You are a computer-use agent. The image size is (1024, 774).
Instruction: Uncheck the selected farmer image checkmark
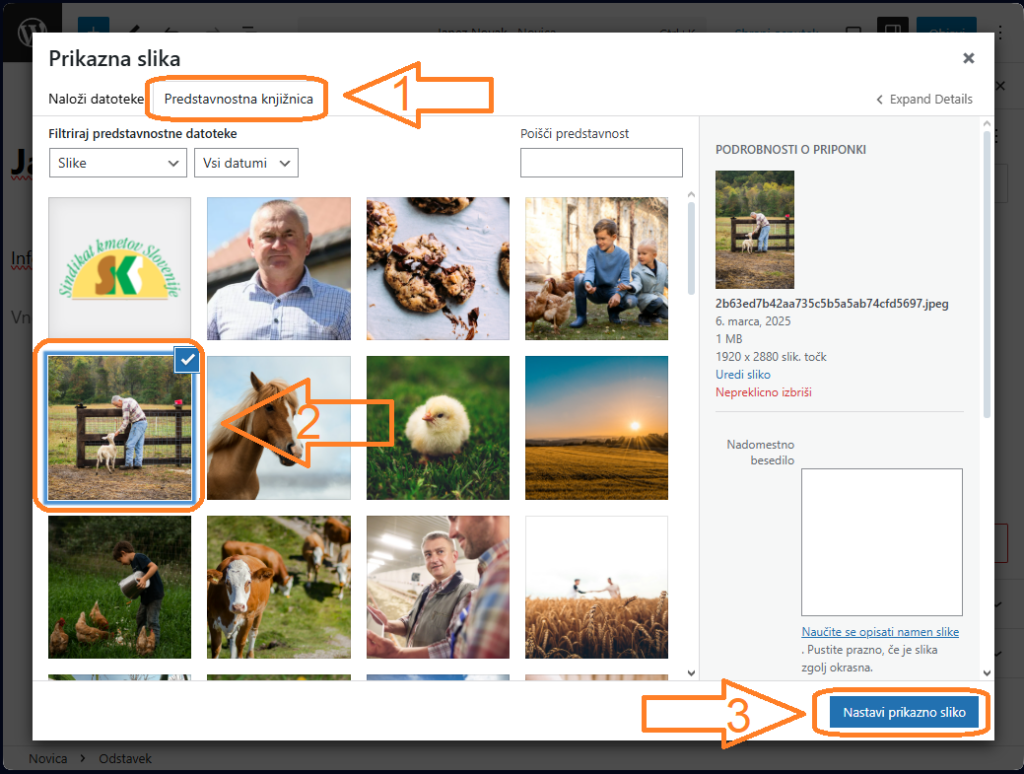[186, 360]
